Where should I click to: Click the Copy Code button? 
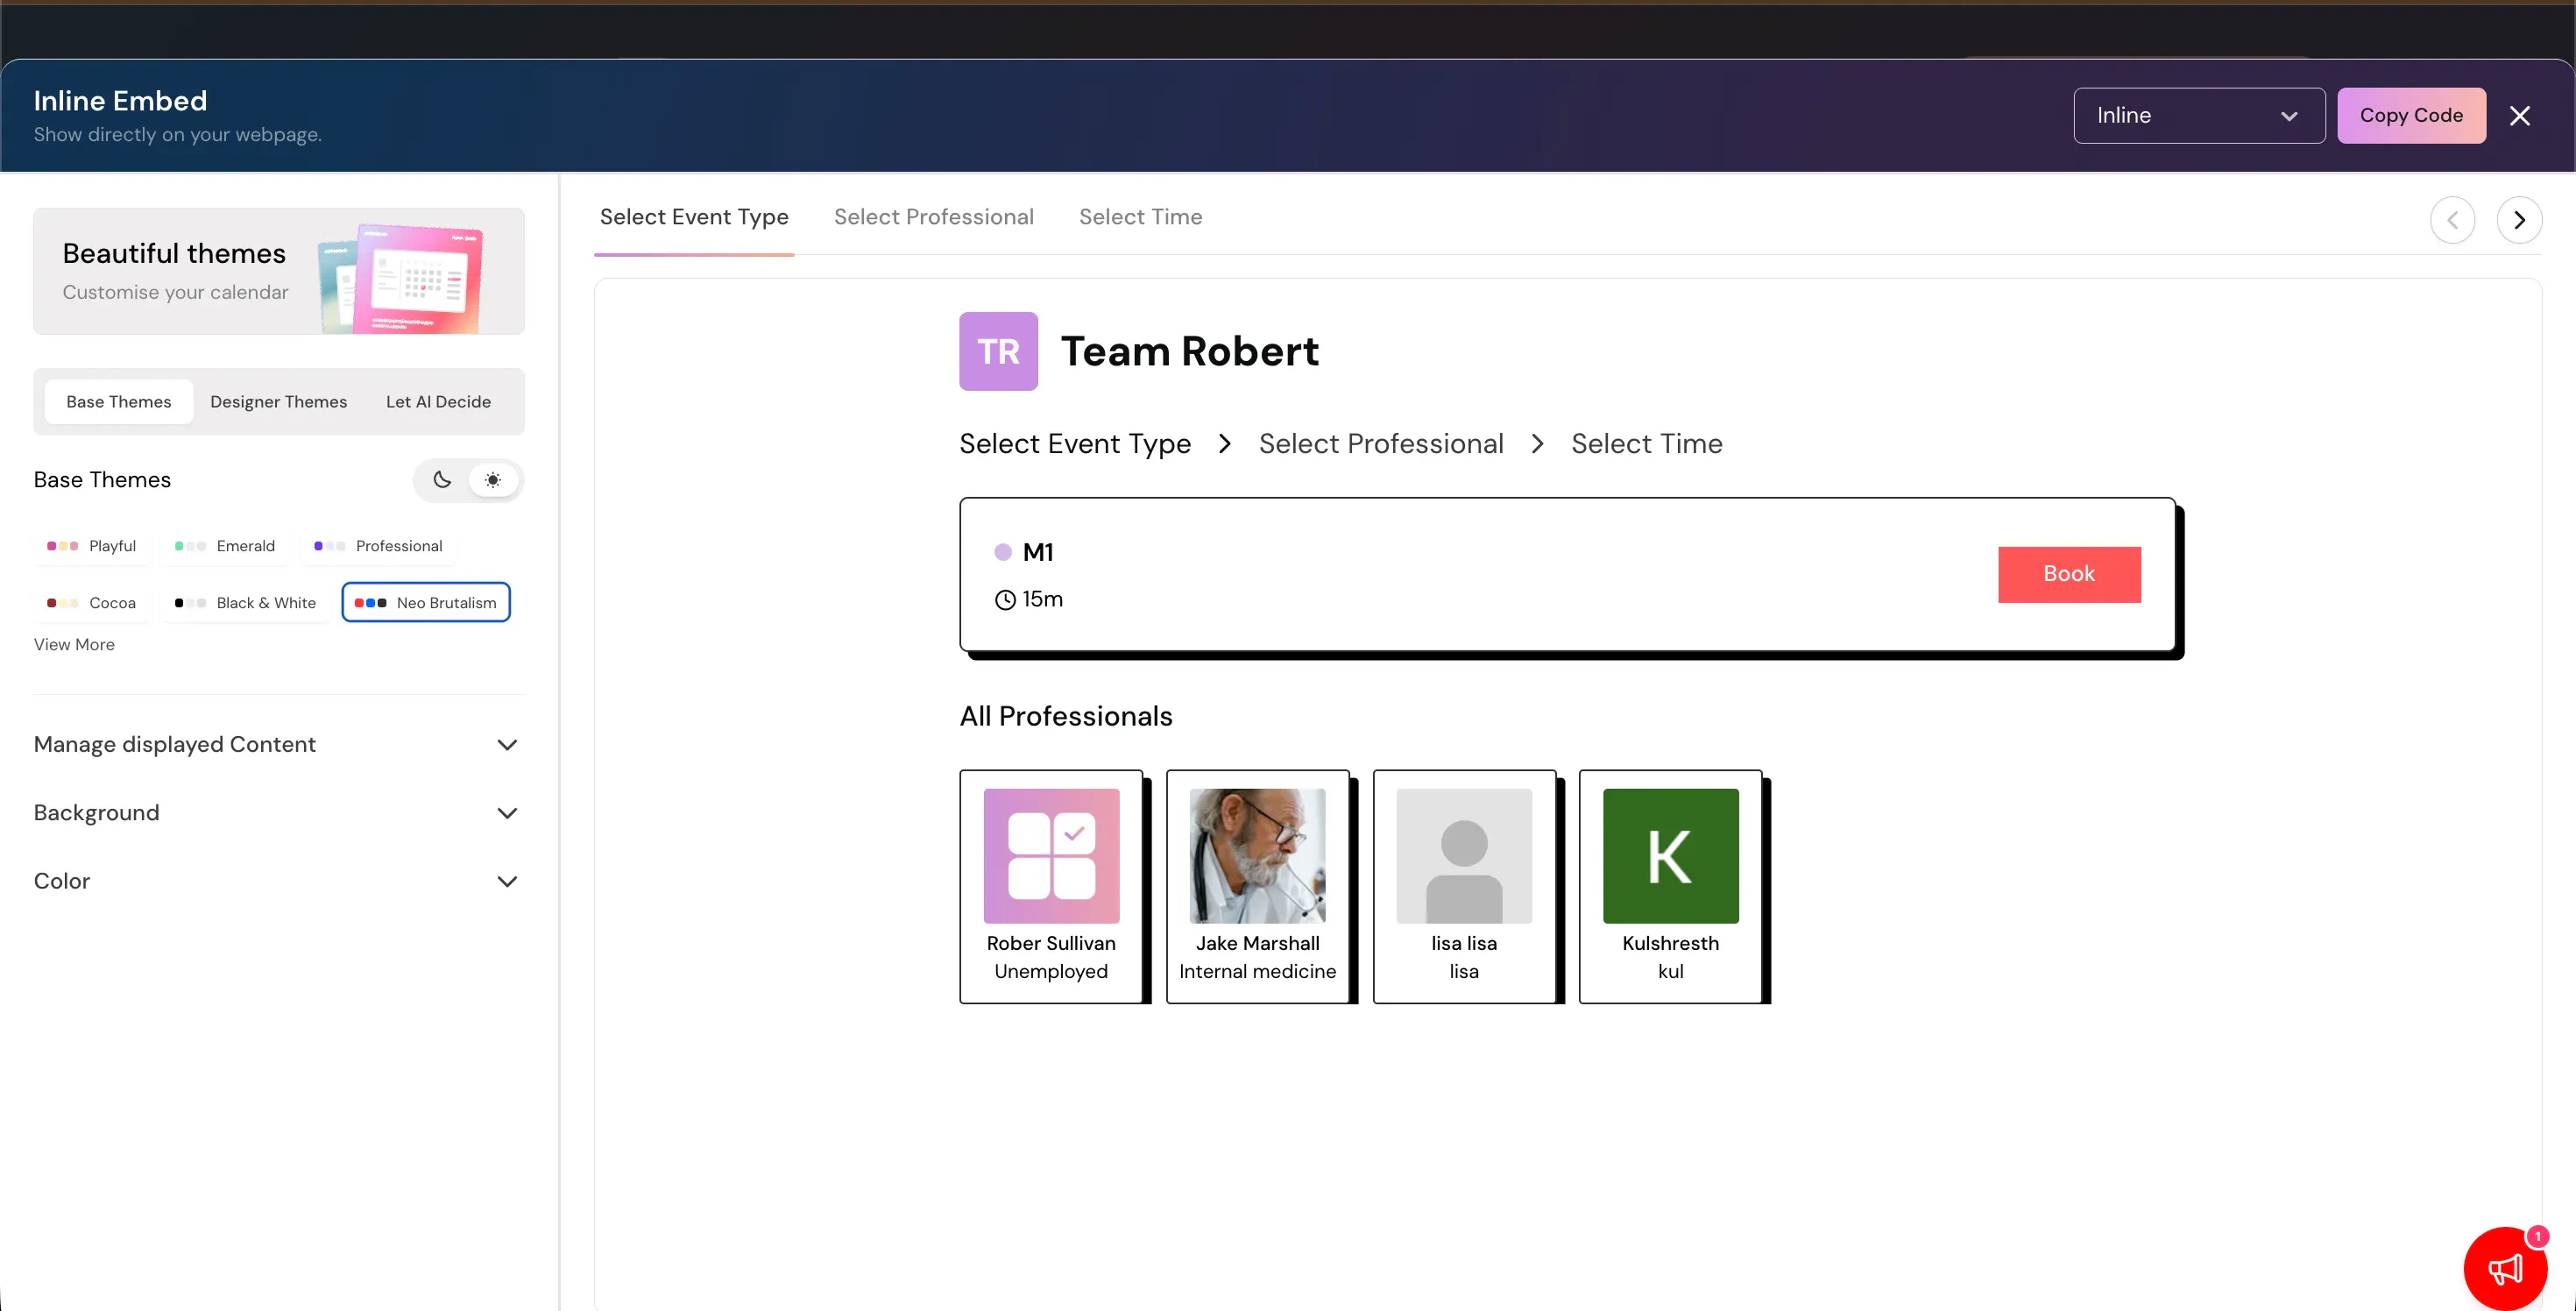click(2410, 116)
